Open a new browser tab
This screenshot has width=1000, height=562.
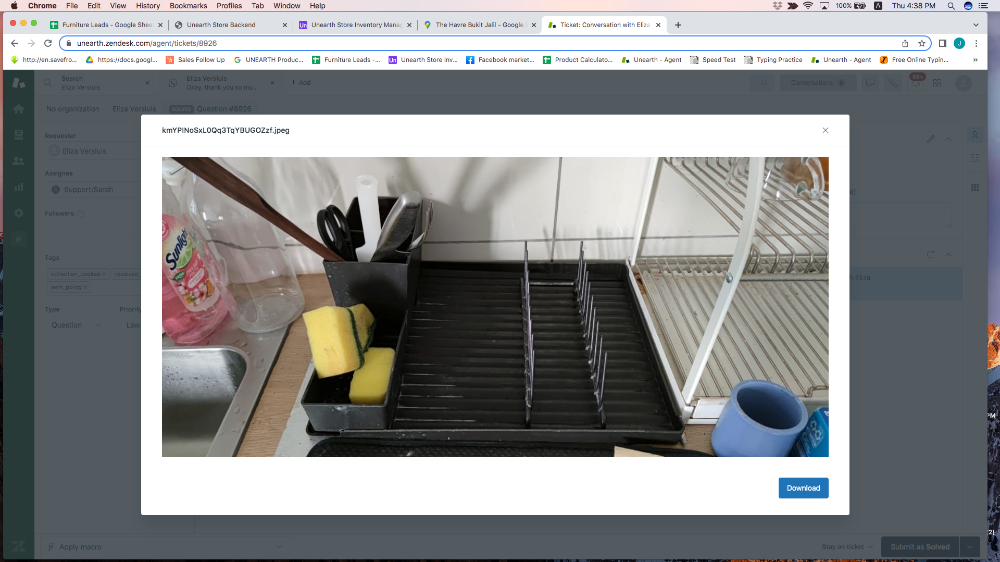tap(678, 25)
